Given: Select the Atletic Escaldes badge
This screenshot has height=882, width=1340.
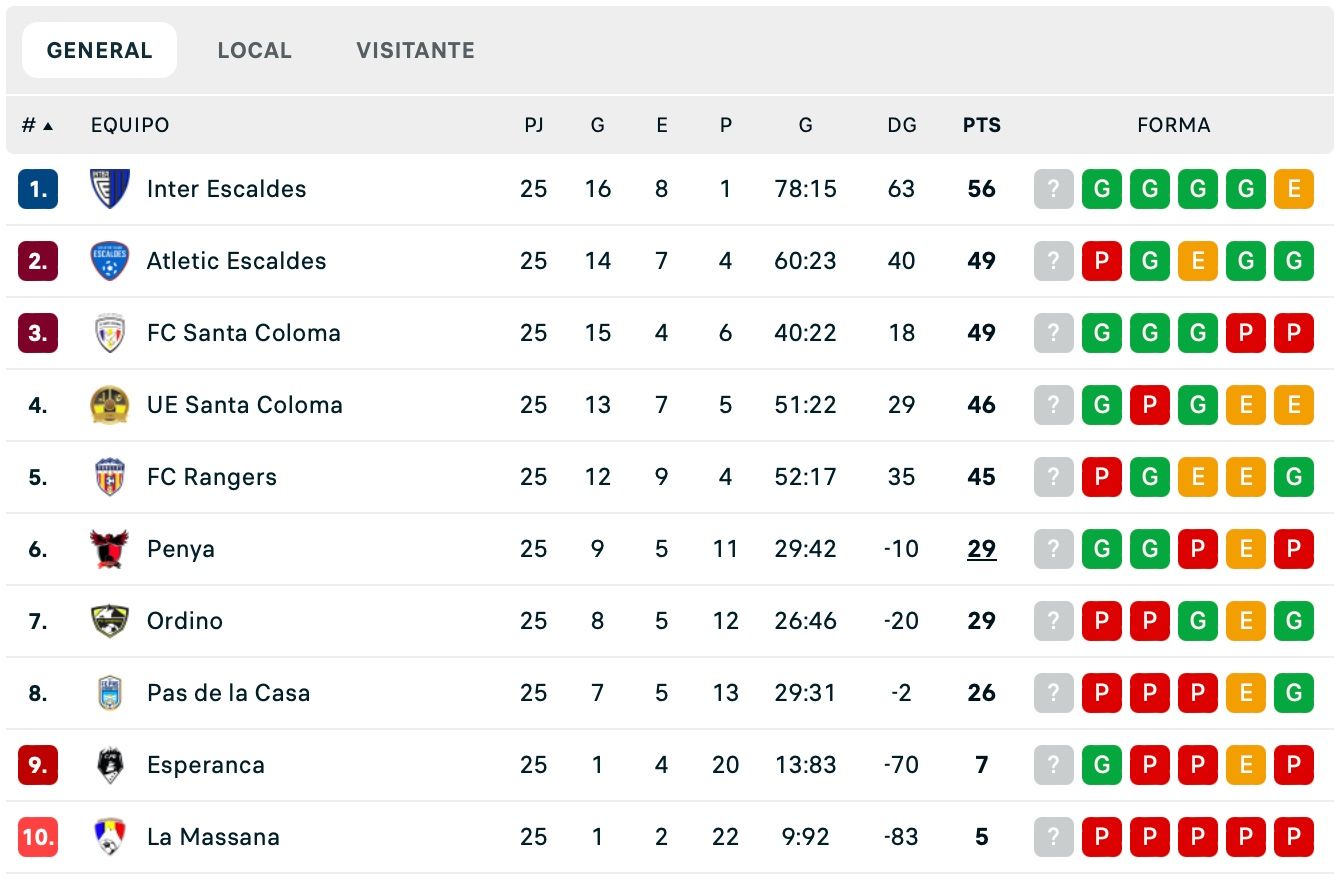Looking at the screenshot, I should coord(110,260).
